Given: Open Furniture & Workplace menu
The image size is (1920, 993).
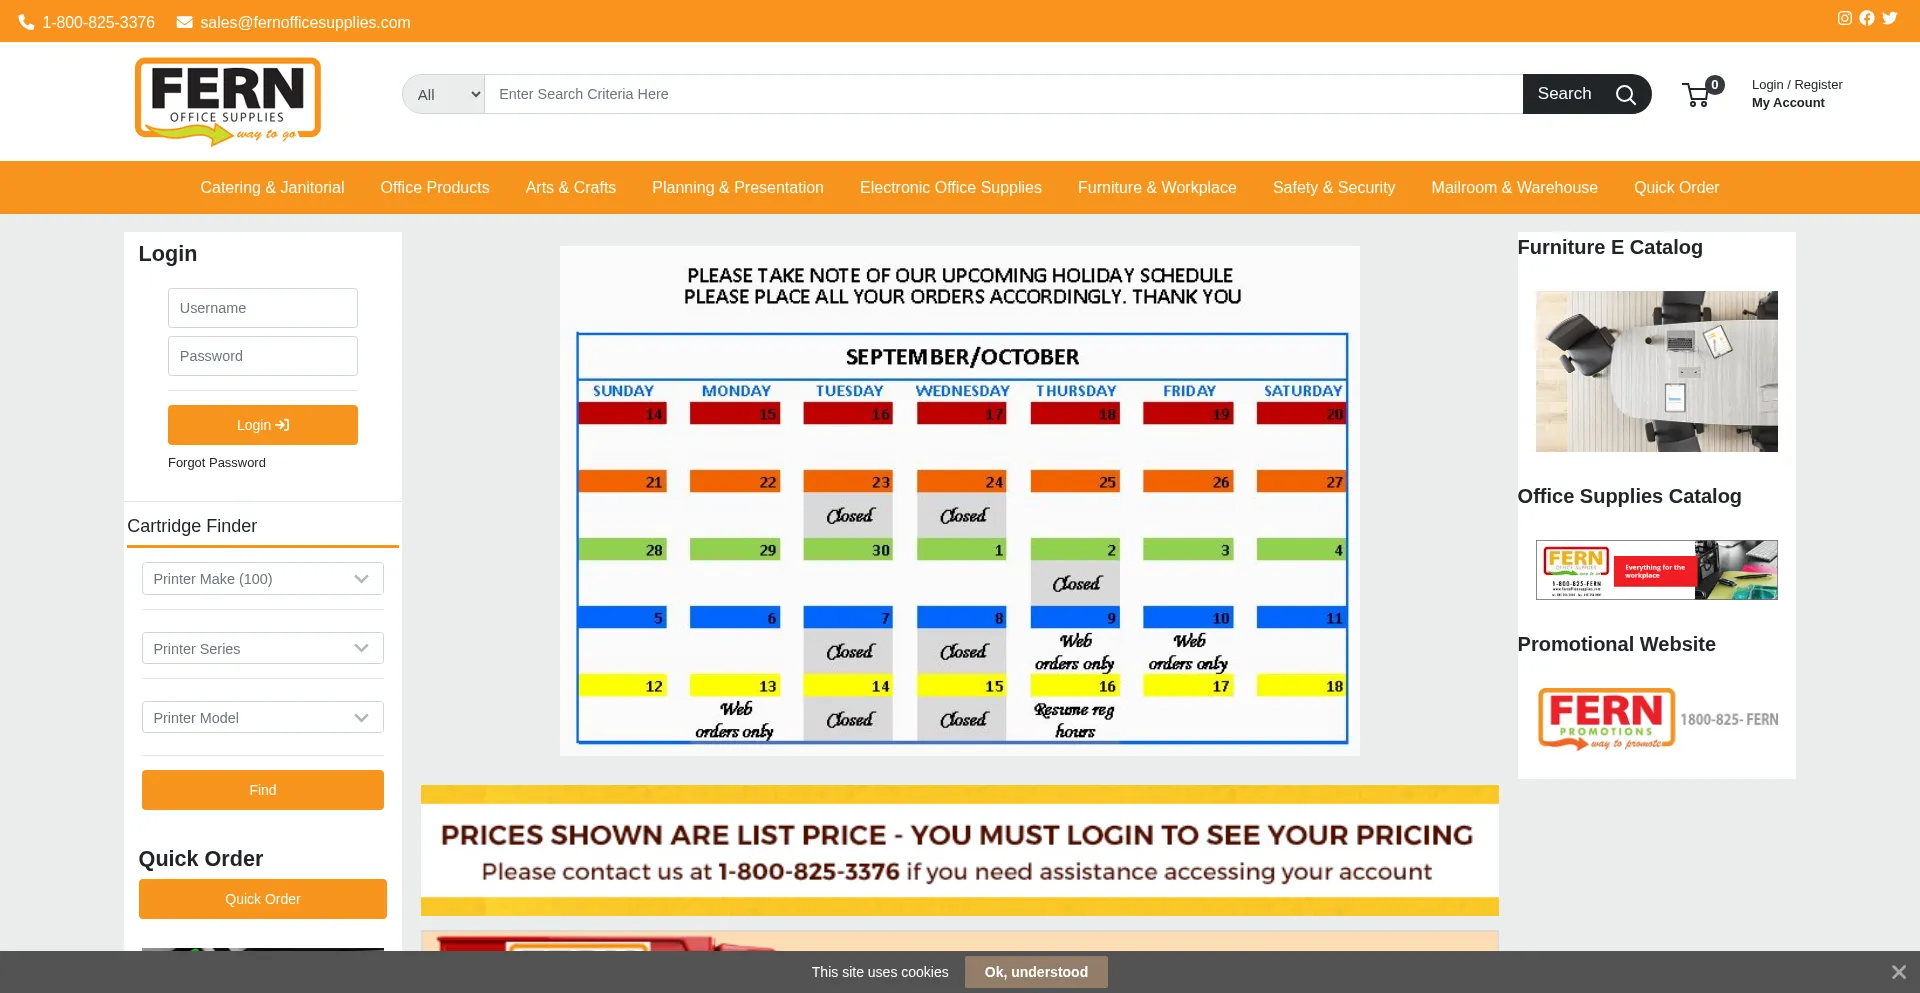Looking at the screenshot, I should click(x=1157, y=188).
